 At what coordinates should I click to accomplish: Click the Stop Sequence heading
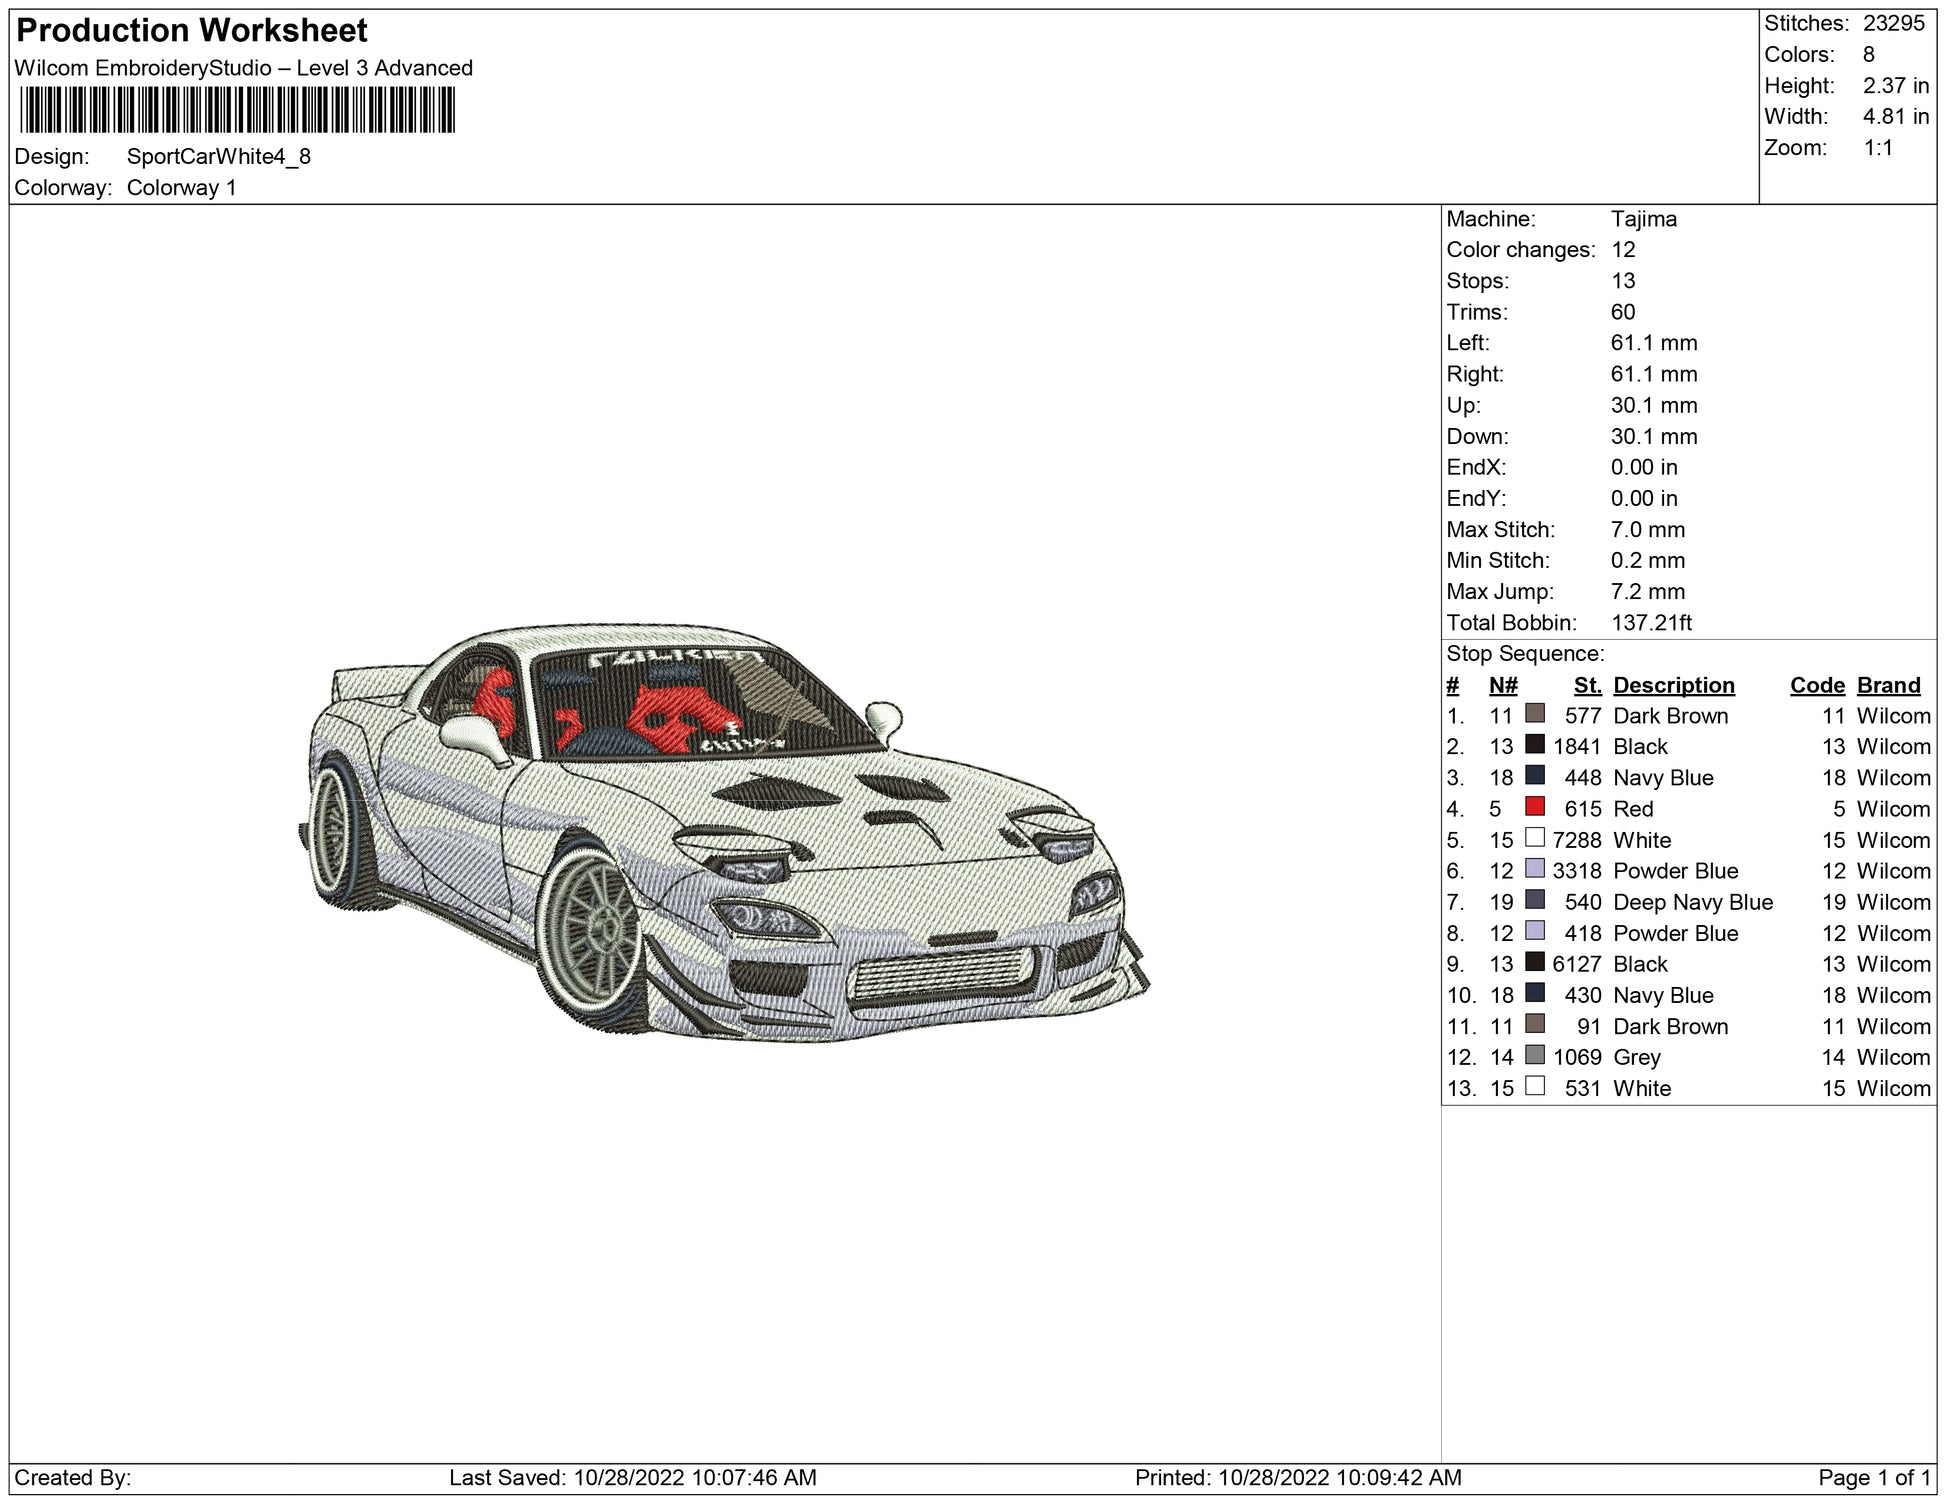[x=1524, y=654]
